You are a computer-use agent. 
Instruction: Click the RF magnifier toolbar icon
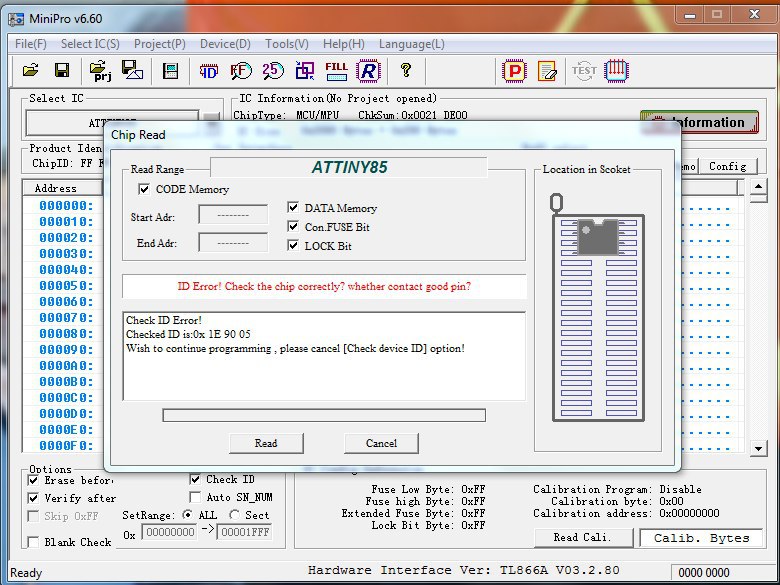coord(241,71)
